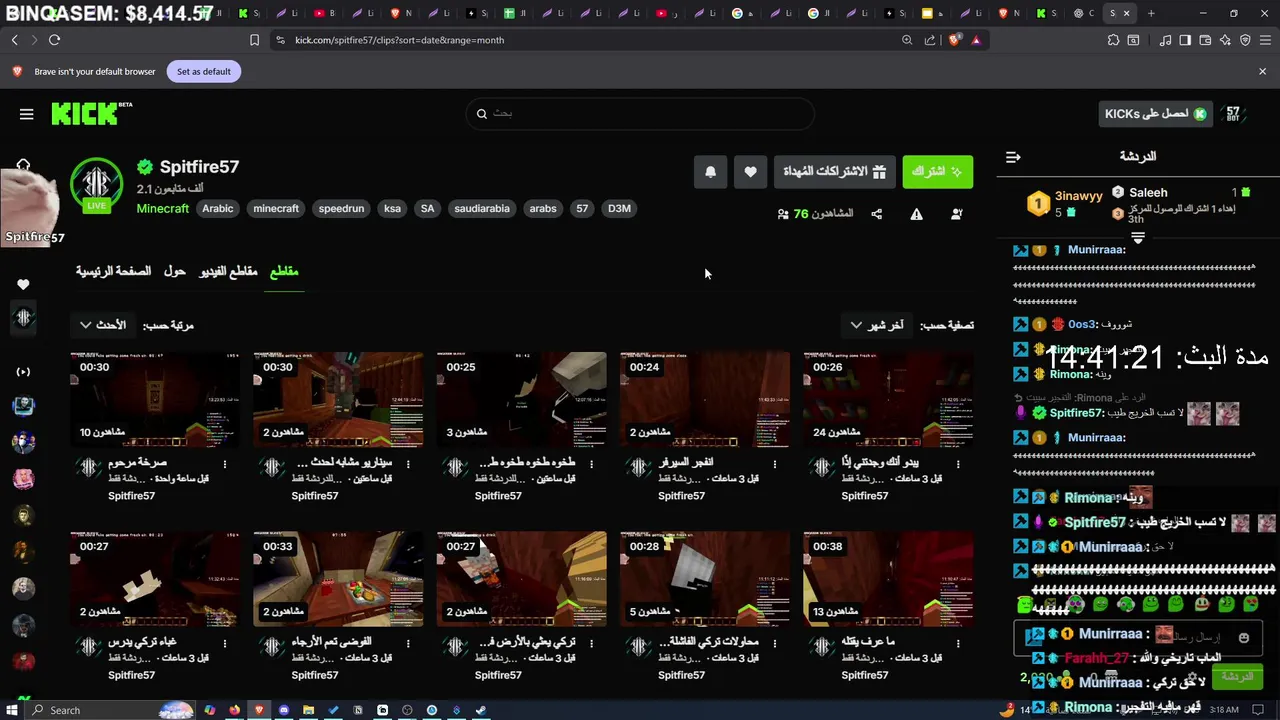Click the Brave Shields lion icon

(x=953, y=40)
